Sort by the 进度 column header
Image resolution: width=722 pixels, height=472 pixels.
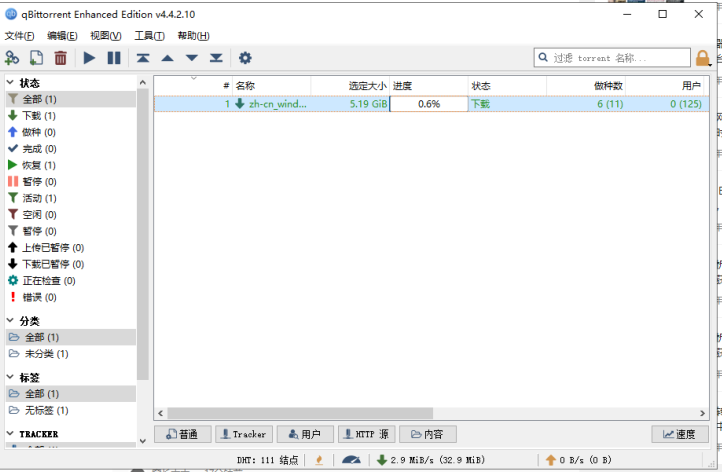click(429, 86)
